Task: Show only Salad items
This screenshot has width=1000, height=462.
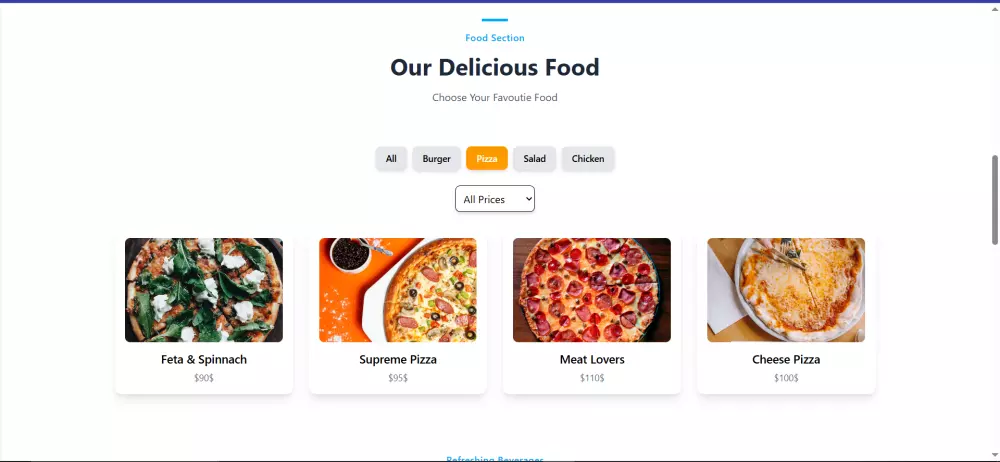Action: tap(534, 158)
